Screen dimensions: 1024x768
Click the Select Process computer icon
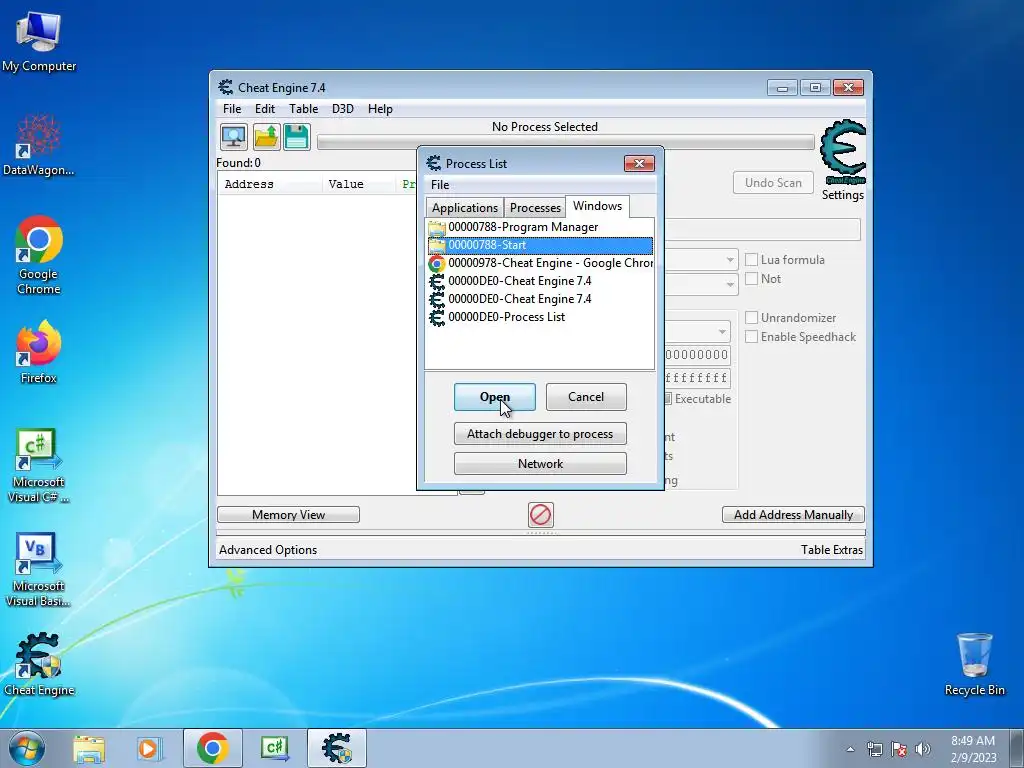(234, 137)
